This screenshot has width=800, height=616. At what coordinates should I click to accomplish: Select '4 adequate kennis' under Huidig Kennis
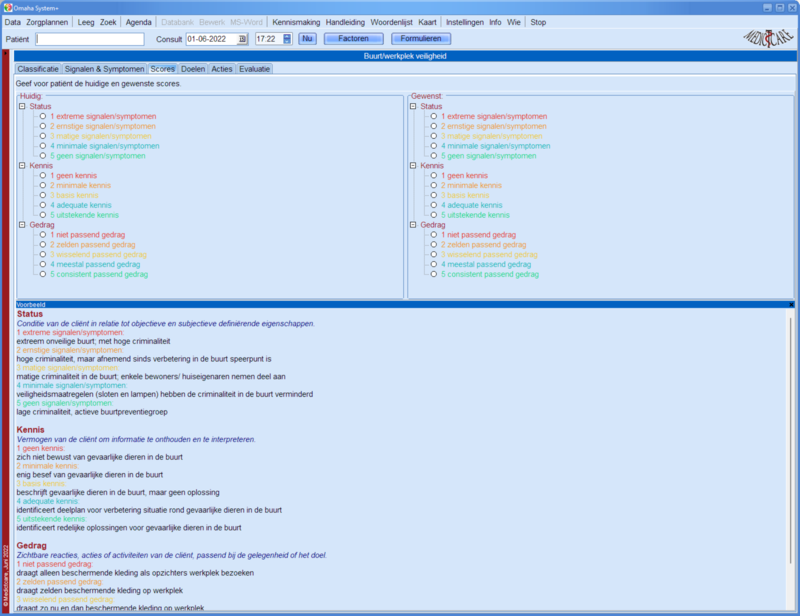[43, 205]
